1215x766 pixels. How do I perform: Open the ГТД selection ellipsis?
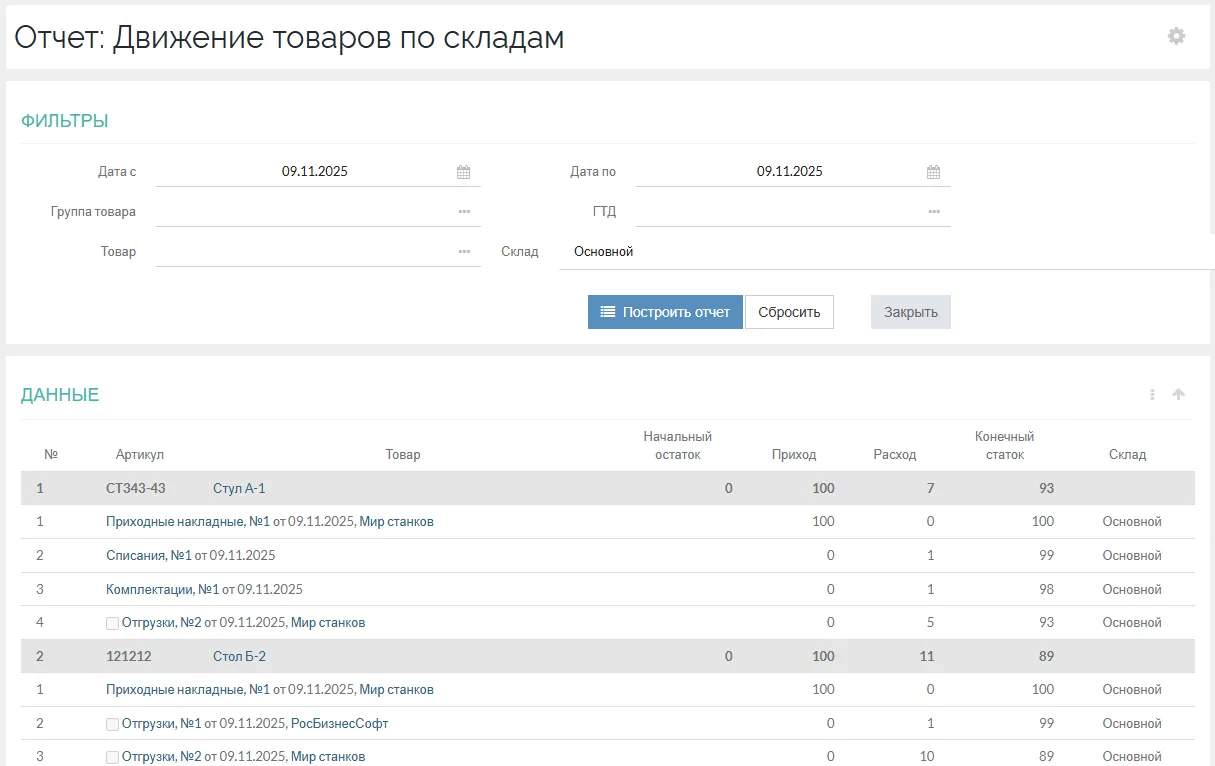coord(934,212)
